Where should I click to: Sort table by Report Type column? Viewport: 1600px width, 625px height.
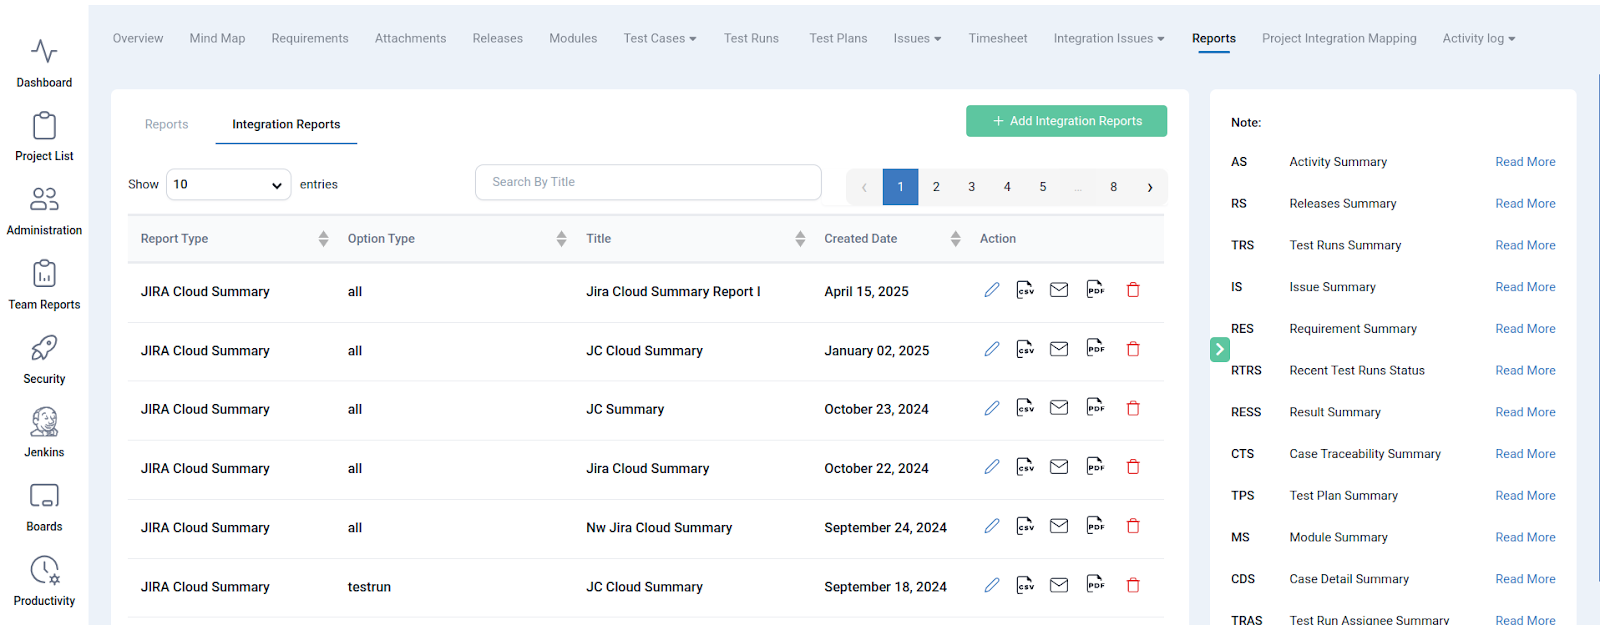click(323, 239)
